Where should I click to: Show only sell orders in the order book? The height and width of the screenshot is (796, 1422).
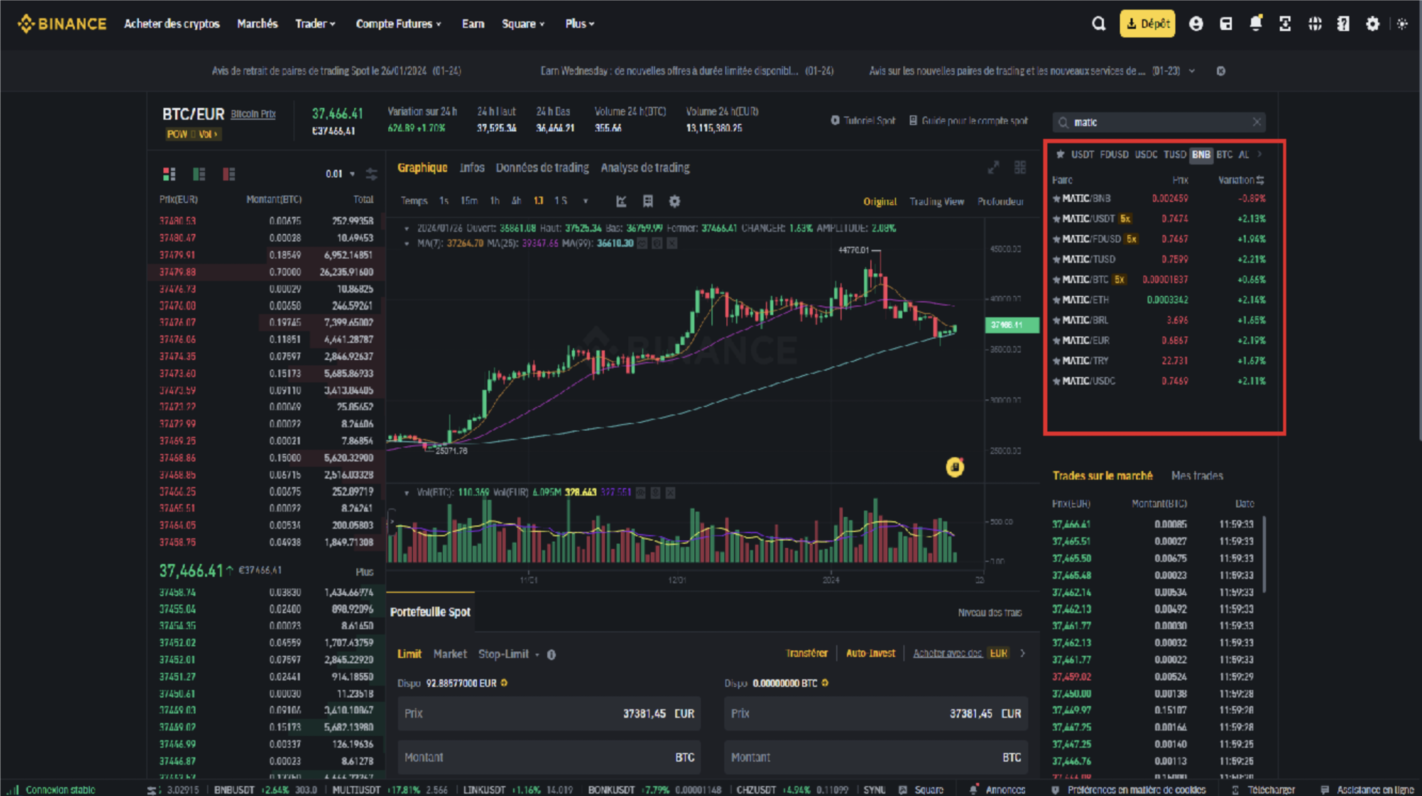pyautogui.click(x=229, y=174)
